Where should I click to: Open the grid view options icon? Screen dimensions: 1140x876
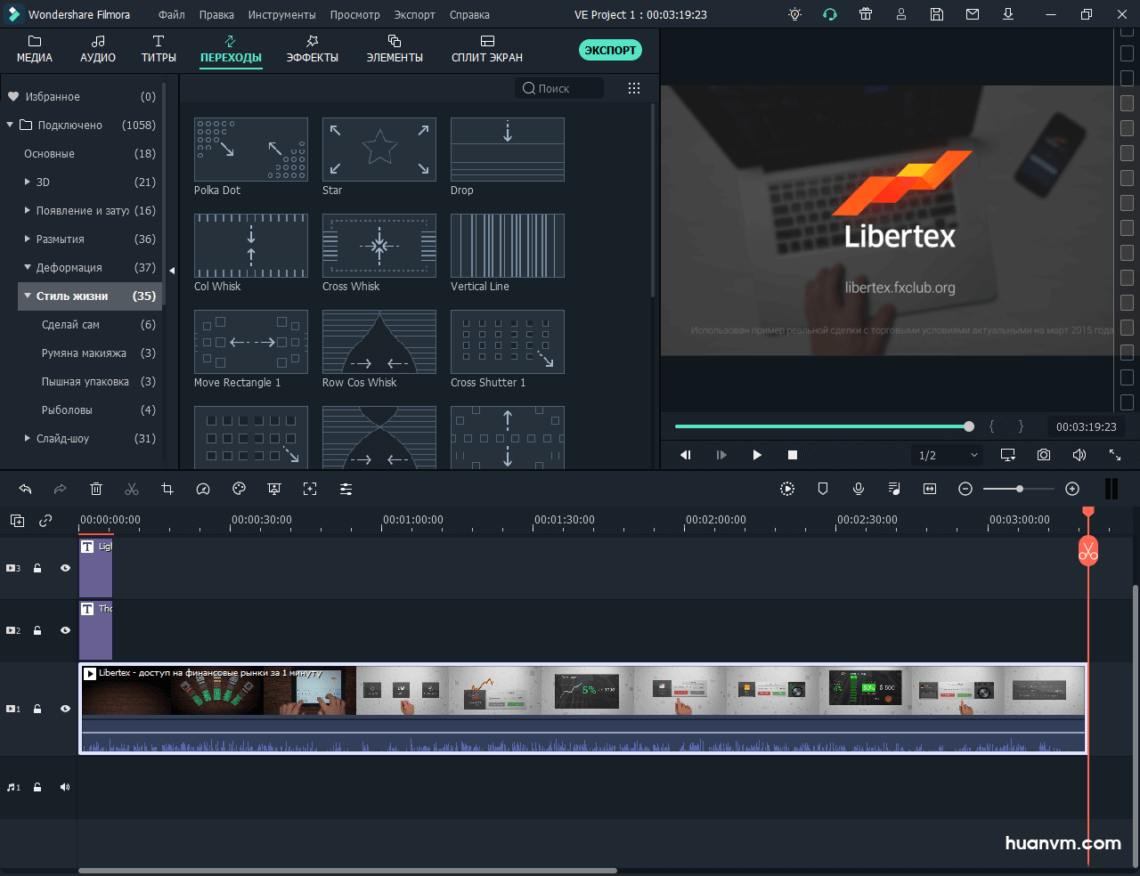point(634,88)
